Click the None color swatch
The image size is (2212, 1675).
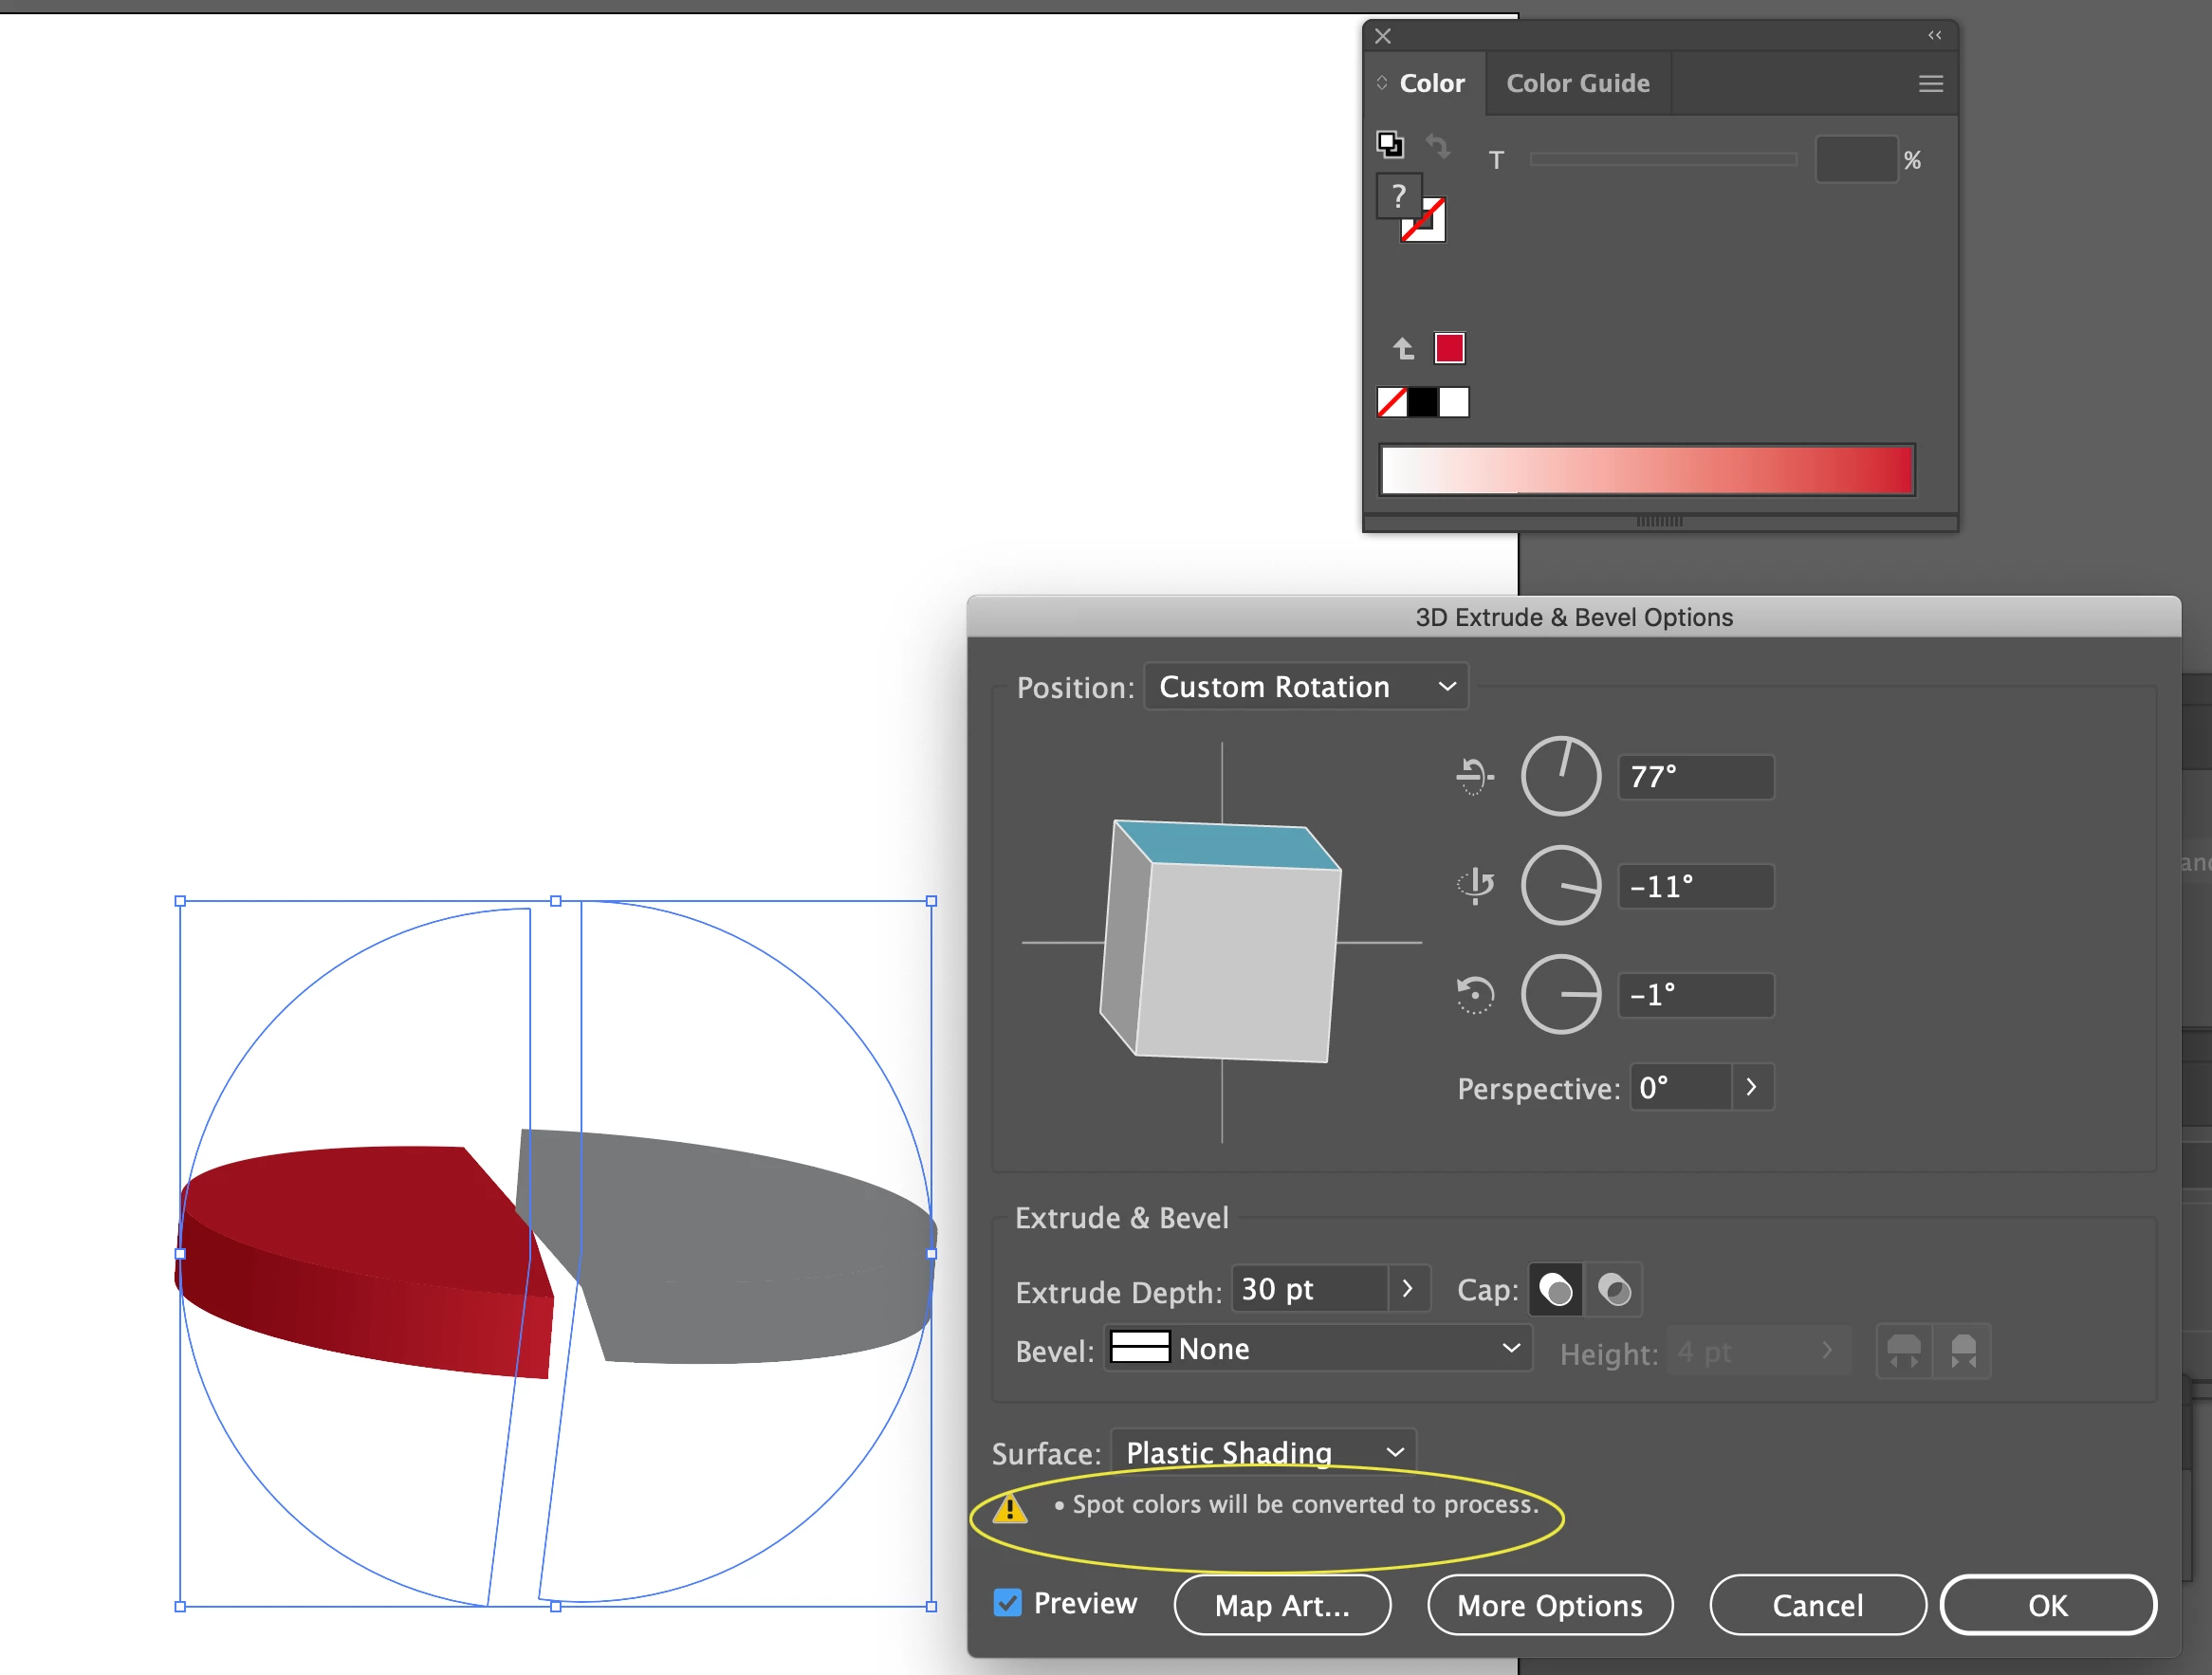tap(1392, 402)
